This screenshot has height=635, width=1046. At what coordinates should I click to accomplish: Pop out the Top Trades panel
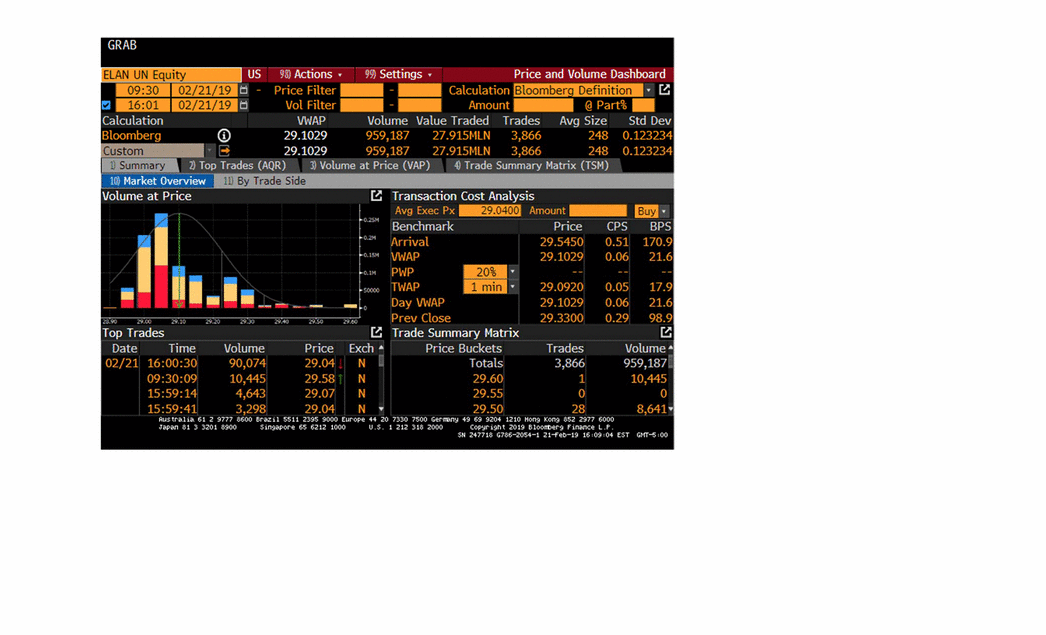pyautogui.click(x=377, y=332)
